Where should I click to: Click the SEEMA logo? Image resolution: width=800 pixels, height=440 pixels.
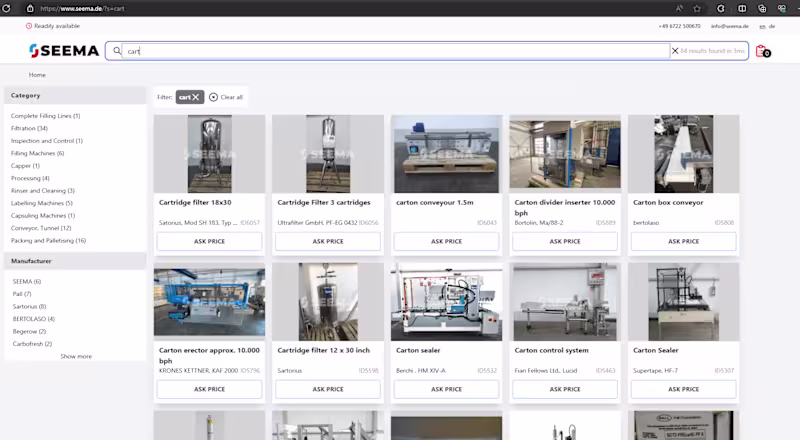[x=64, y=51]
